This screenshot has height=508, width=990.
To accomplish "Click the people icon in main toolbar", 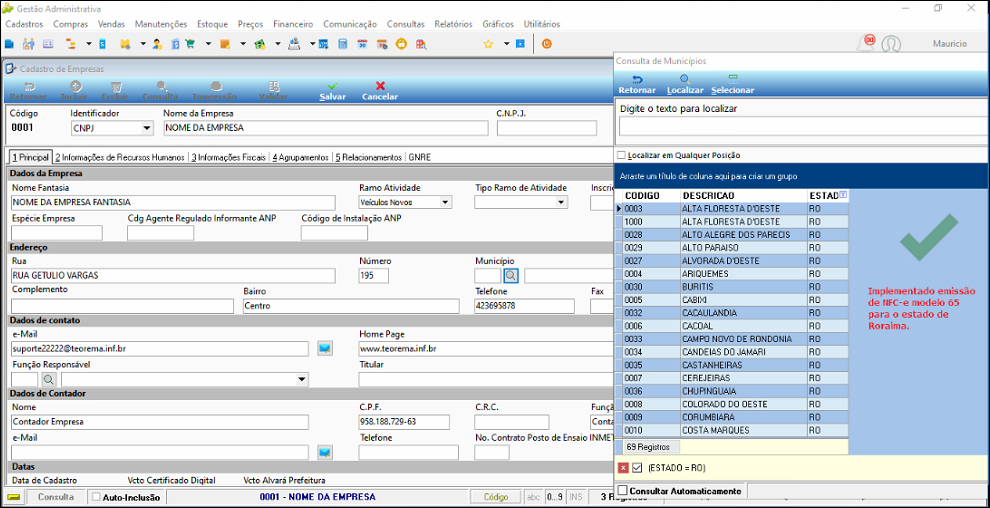I will tap(28, 44).
